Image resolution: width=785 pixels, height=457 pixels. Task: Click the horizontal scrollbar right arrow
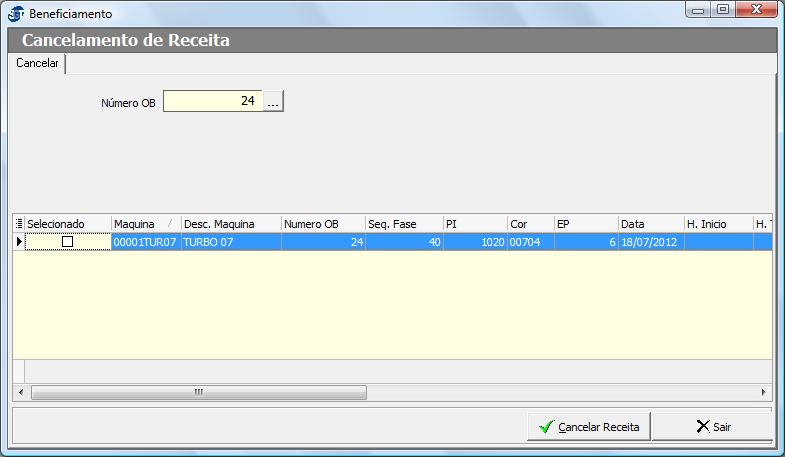[x=764, y=392]
